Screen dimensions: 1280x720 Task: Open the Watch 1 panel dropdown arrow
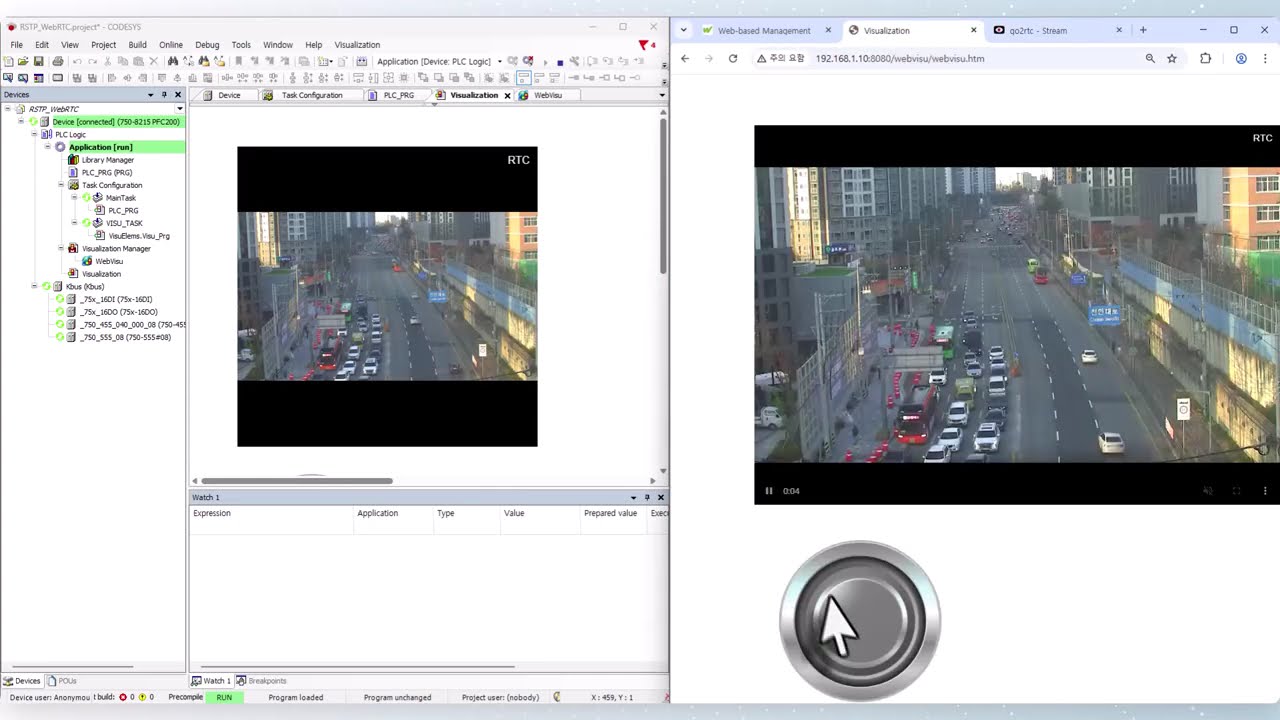(633, 497)
